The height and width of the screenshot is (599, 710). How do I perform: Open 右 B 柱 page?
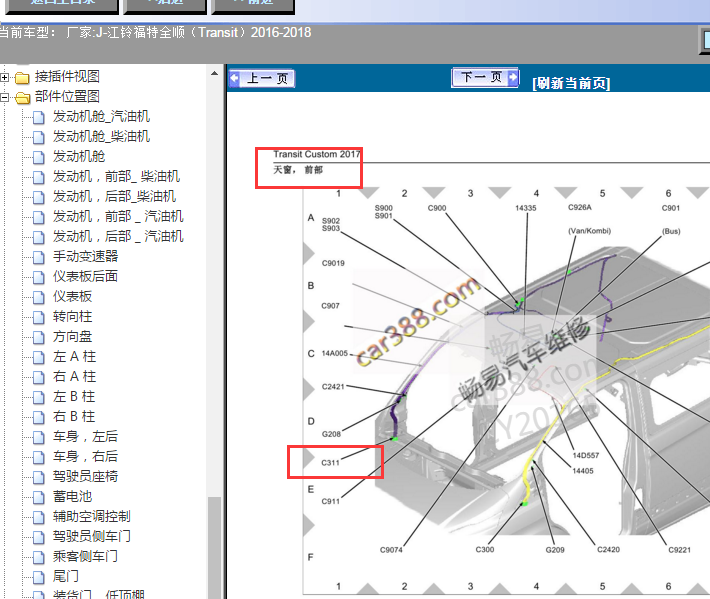click(74, 416)
